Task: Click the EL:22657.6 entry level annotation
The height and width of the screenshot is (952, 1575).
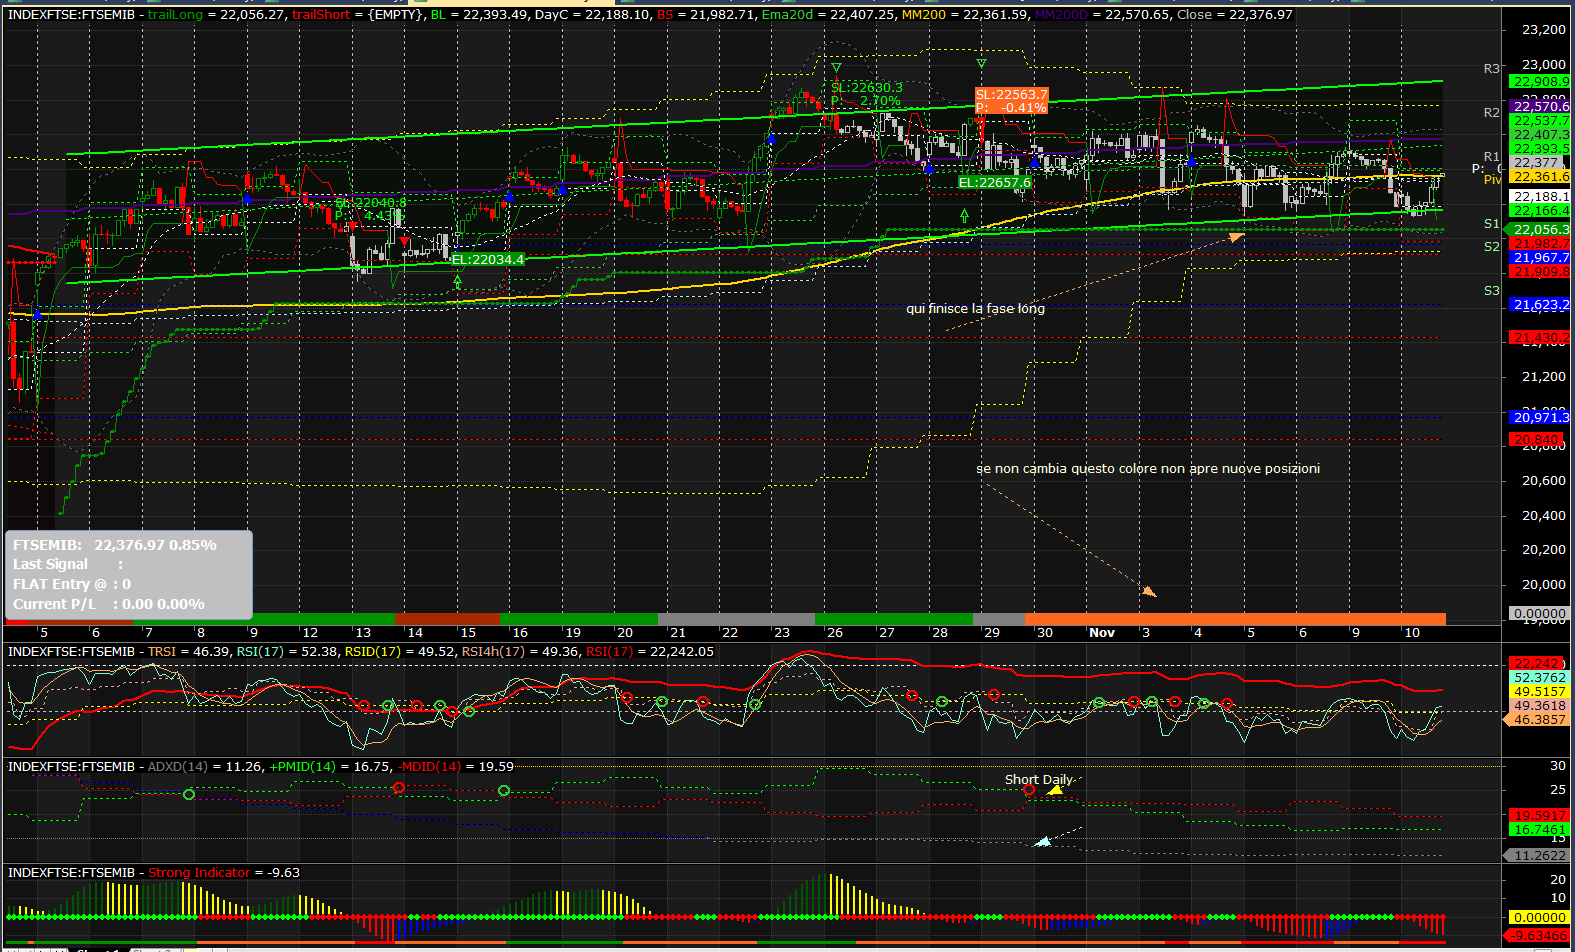Action: coord(994,183)
